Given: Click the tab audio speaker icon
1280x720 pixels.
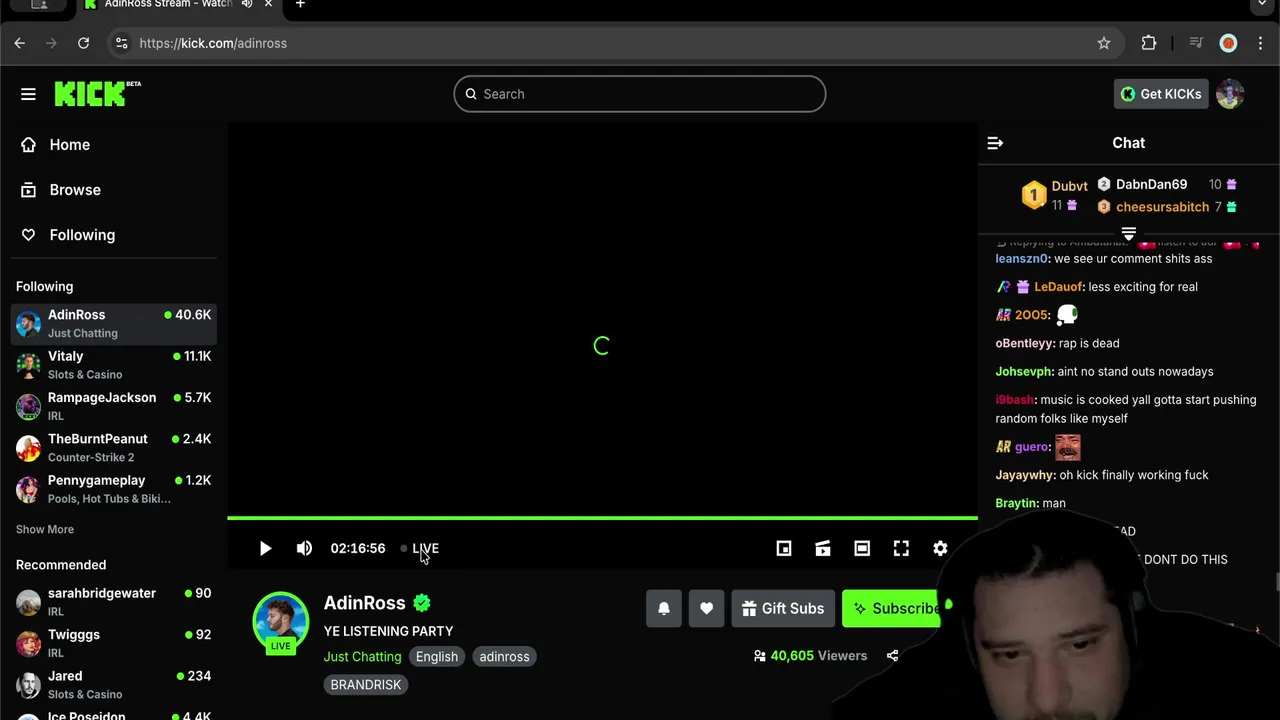Looking at the screenshot, I should click(x=247, y=4).
